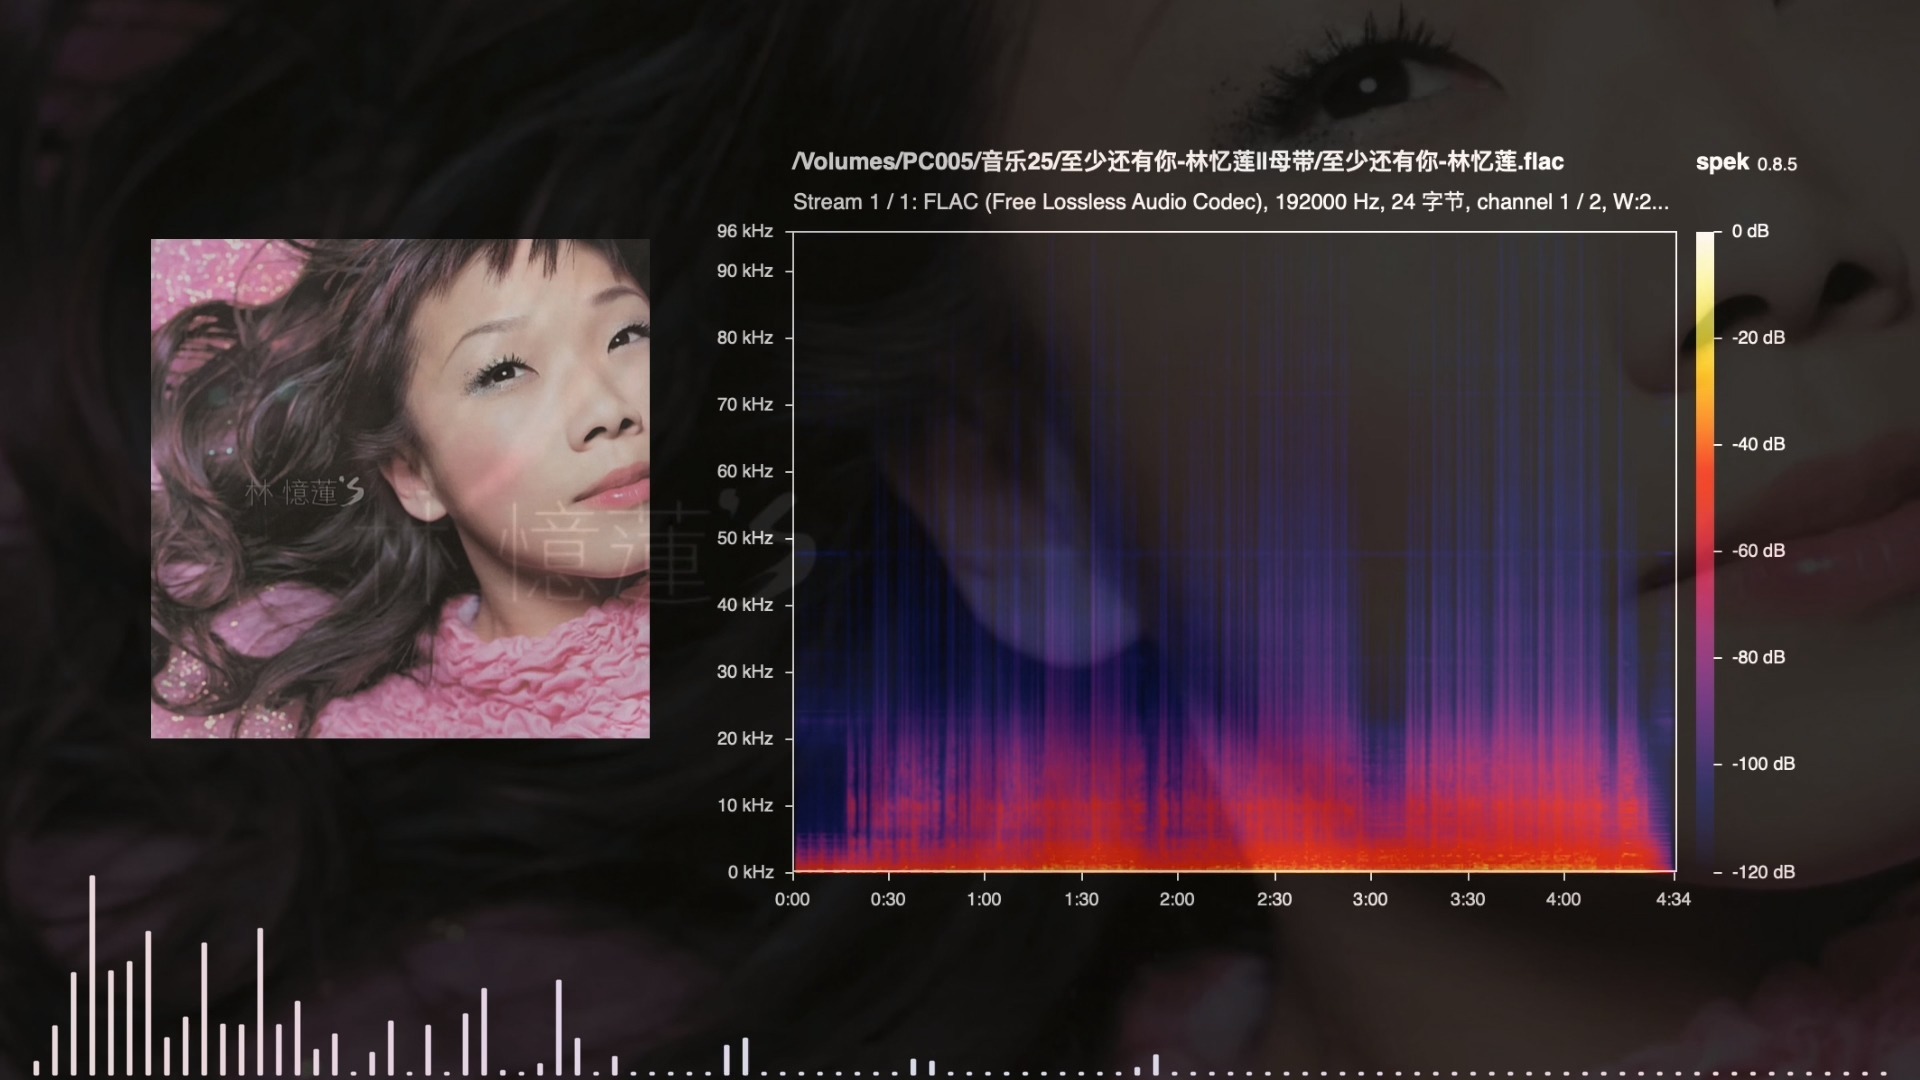The height and width of the screenshot is (1080, 1920).
Task: Click the 70 kHz frequency label
Action: click(x=745, y=405)
